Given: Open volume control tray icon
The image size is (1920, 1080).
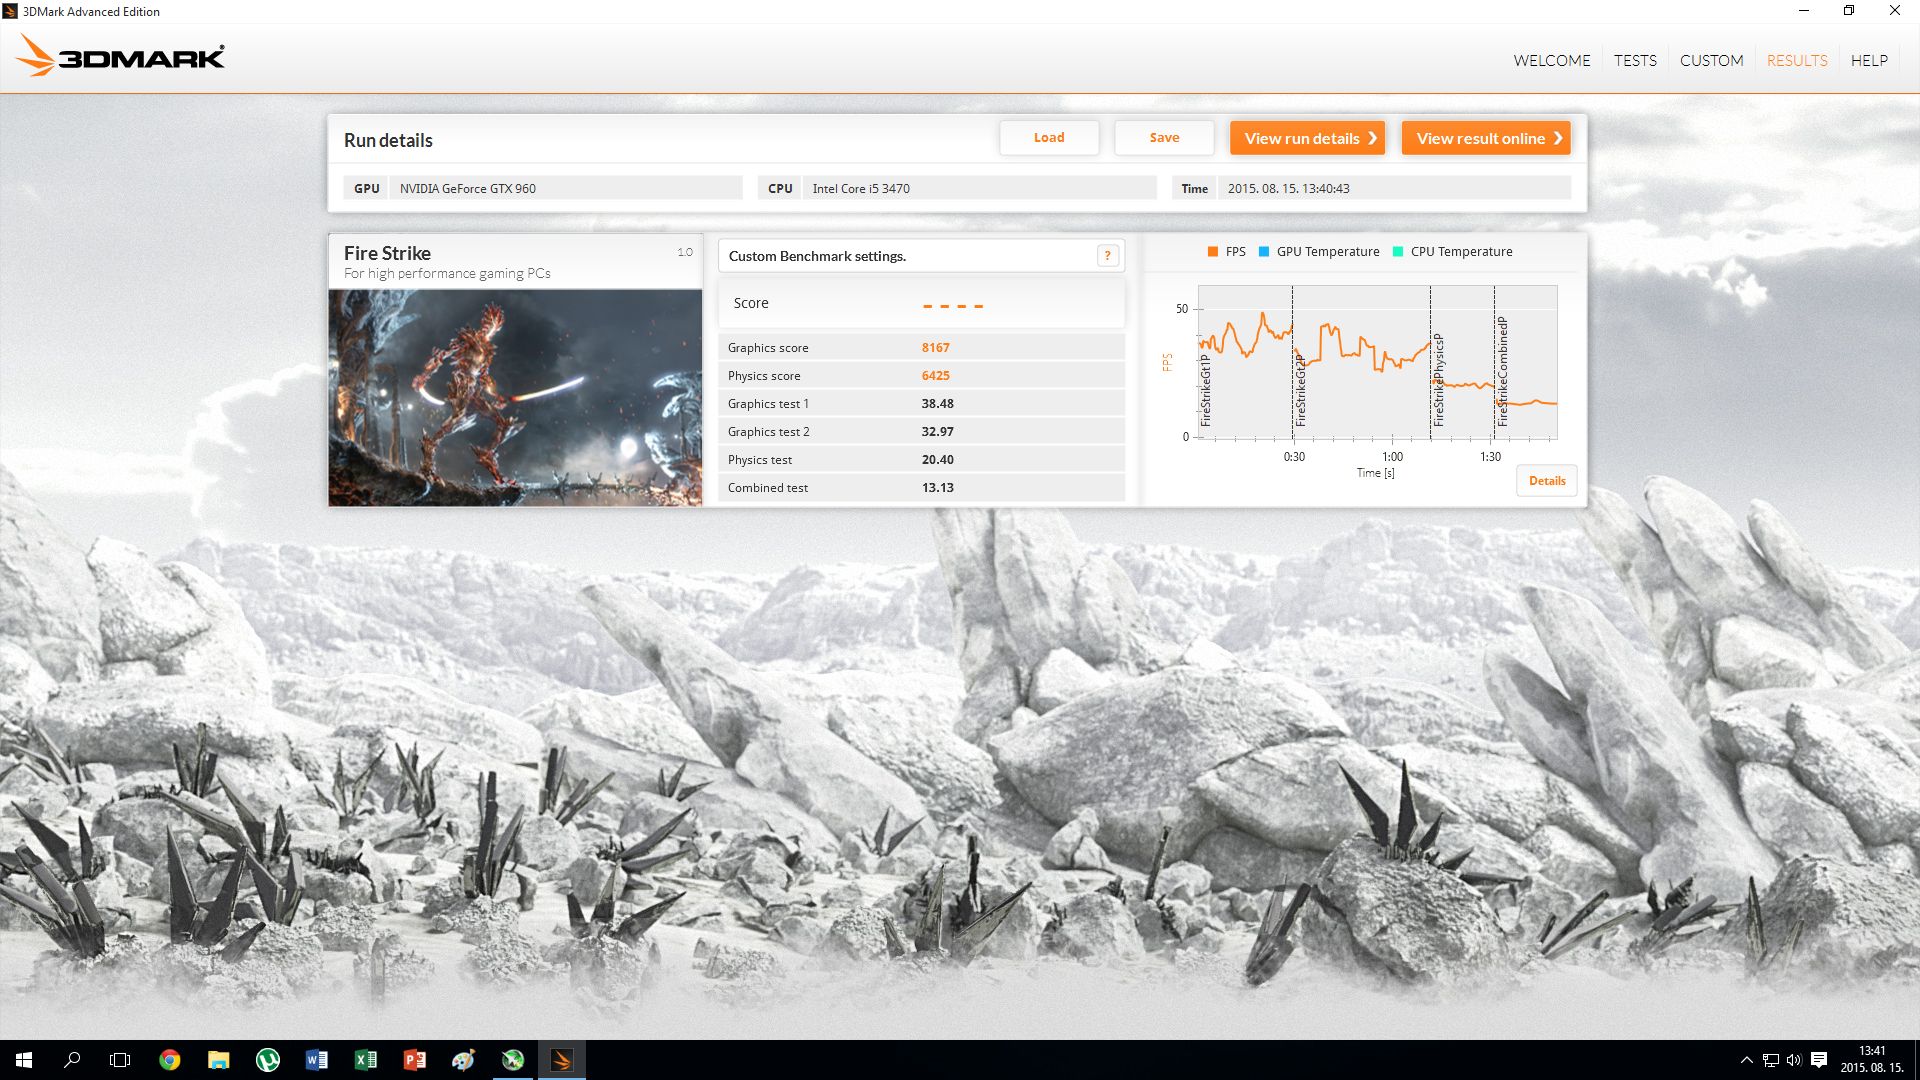Looking at the screenshot, I should point(1793,1060).
